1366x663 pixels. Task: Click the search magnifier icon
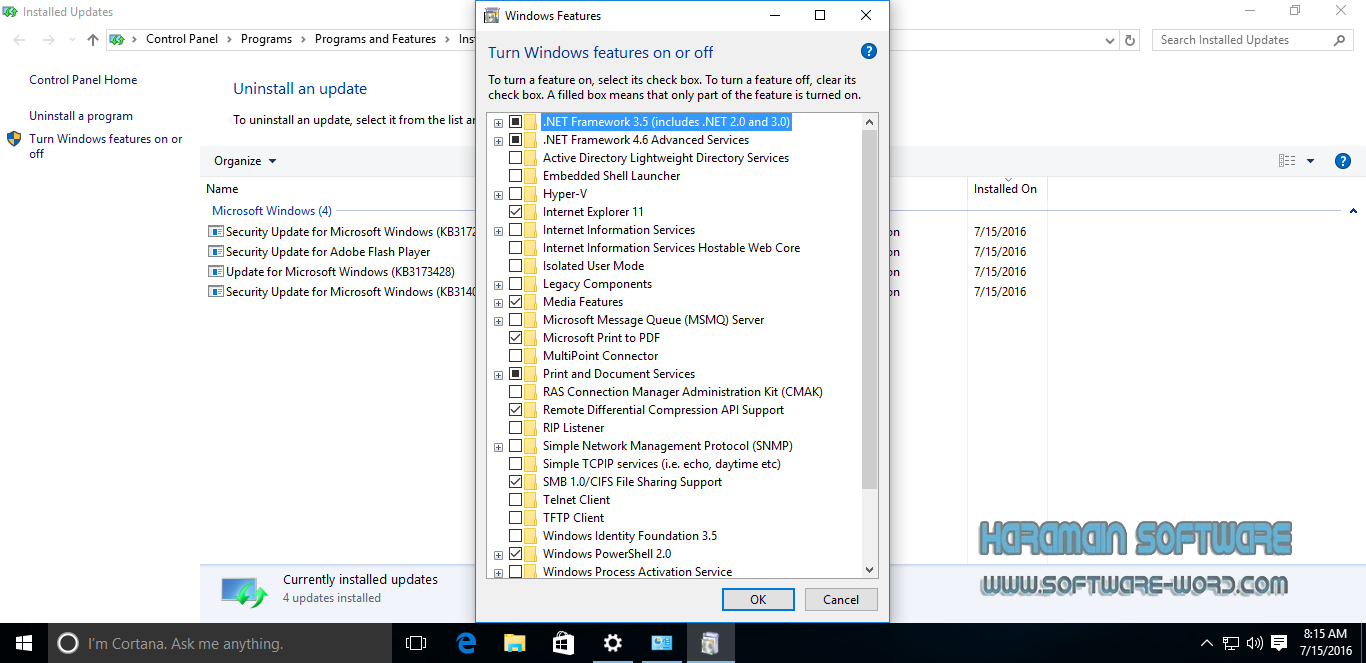click(1340, 40)
